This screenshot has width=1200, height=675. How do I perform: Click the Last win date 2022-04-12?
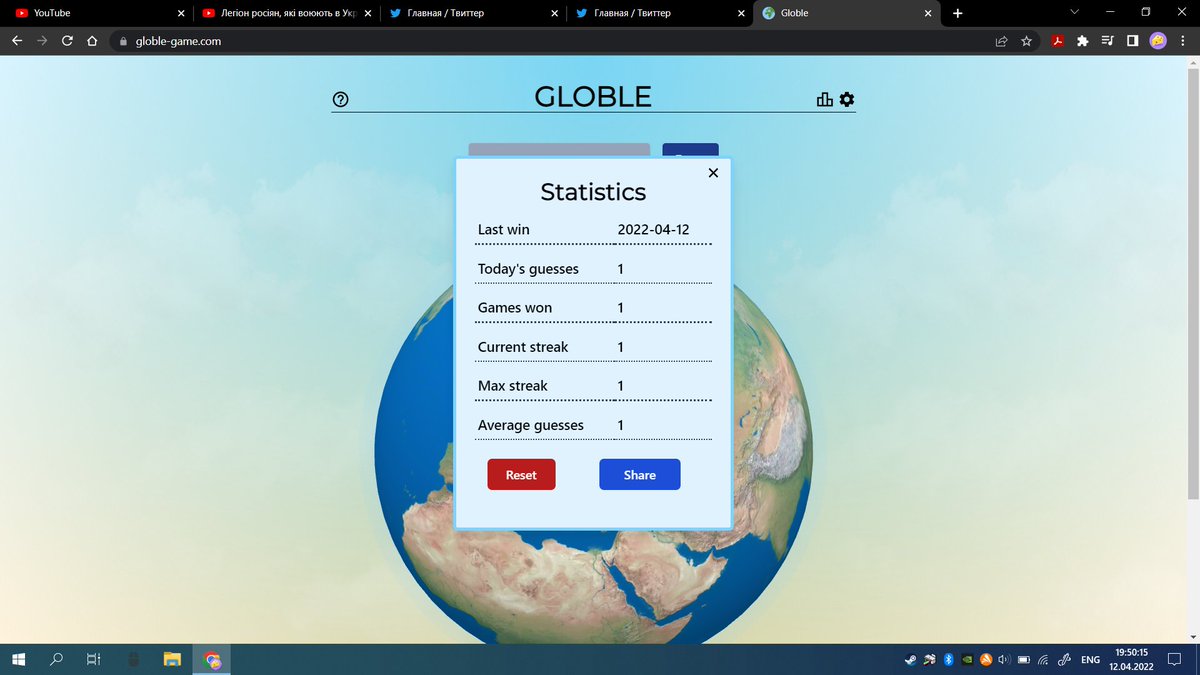[x=654, y=230]
